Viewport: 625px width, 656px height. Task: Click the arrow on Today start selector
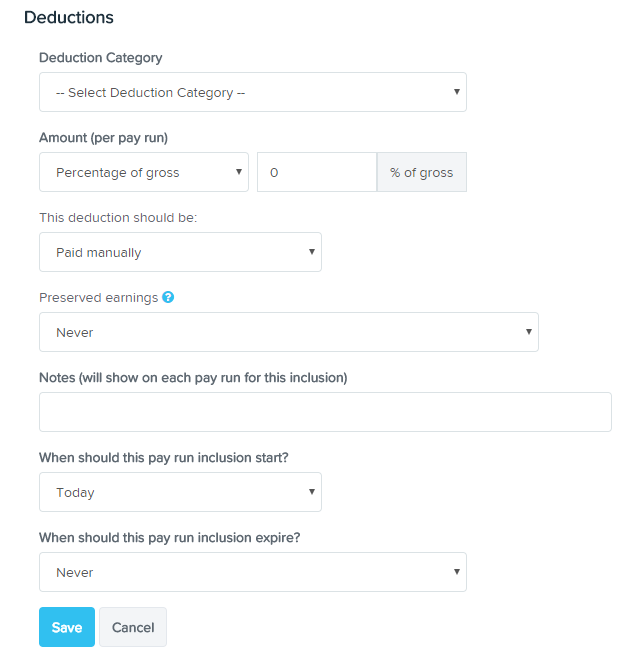click(x=312, y=492)
